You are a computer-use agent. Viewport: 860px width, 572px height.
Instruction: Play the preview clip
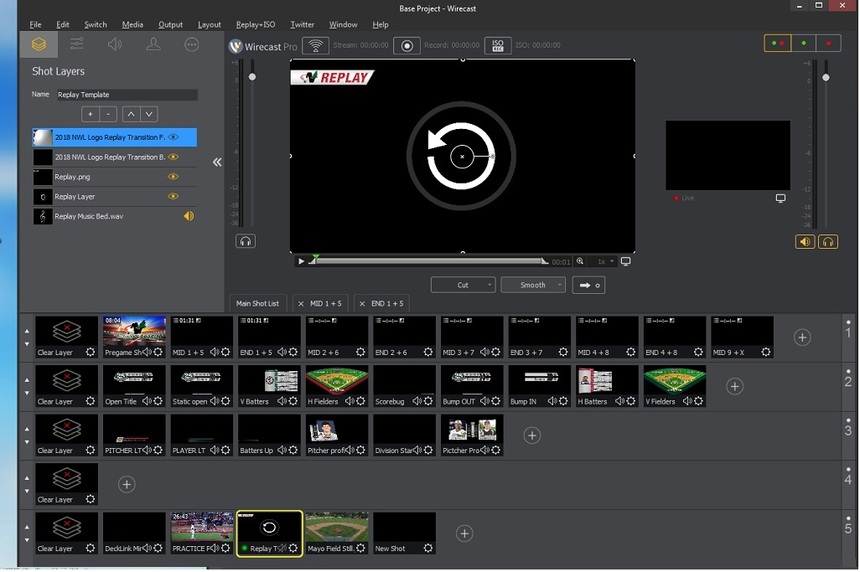coord(301,261)
